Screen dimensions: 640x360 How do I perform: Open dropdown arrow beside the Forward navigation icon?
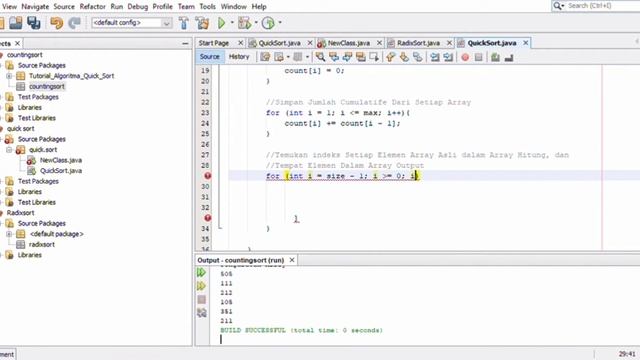(307, 57)
